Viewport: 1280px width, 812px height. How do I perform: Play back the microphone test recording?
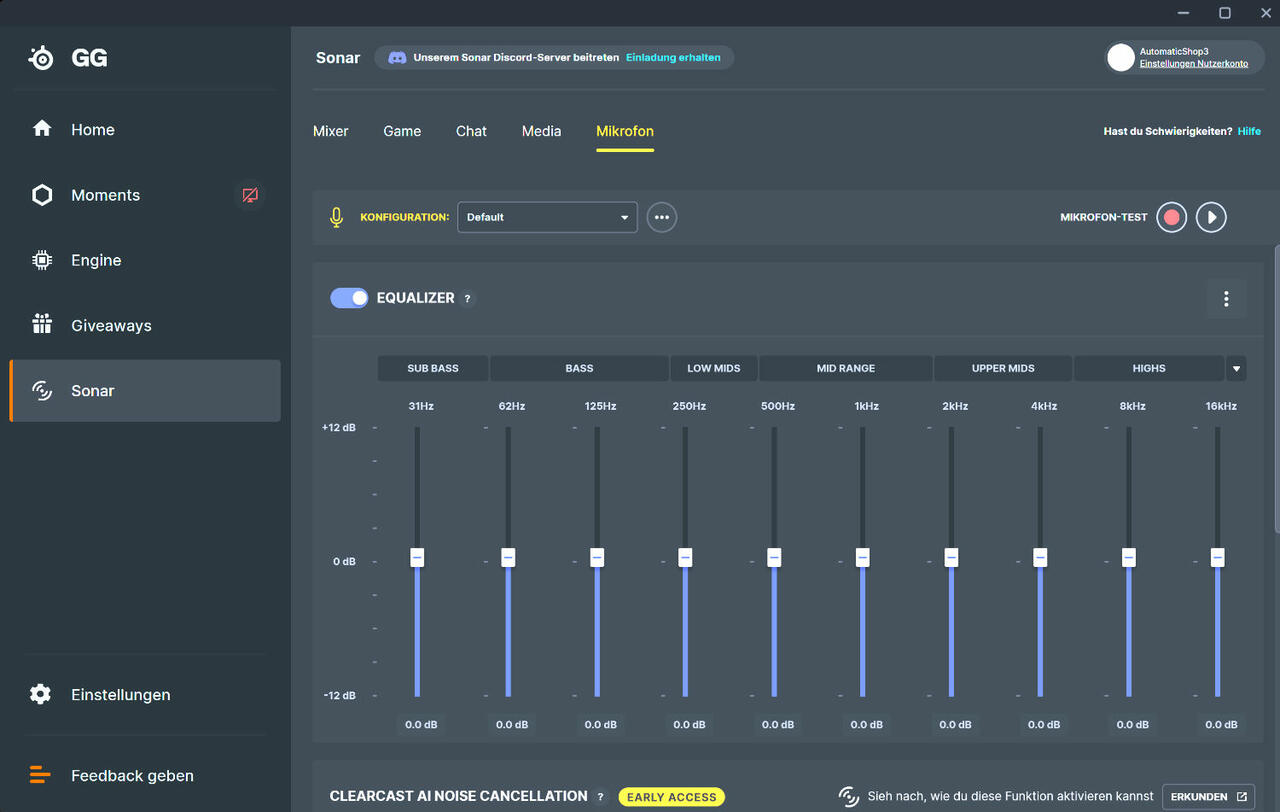click(x=1211, y=217)
